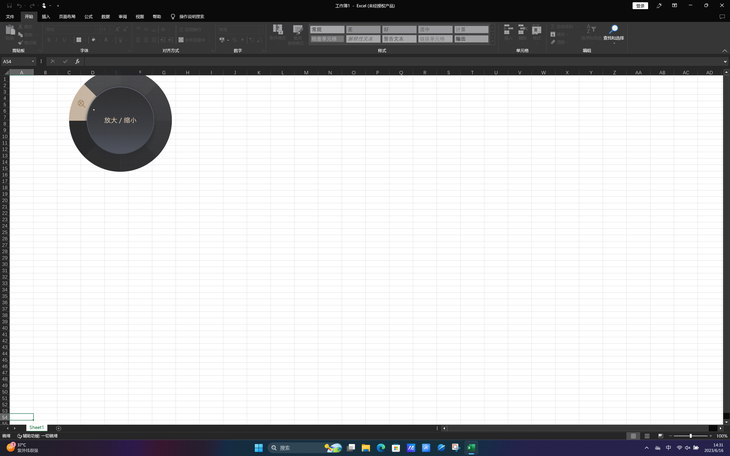Screen dimensions: 730x456
Task: Open the File tab
Action: pyautogui.click(x=10, y=17)
